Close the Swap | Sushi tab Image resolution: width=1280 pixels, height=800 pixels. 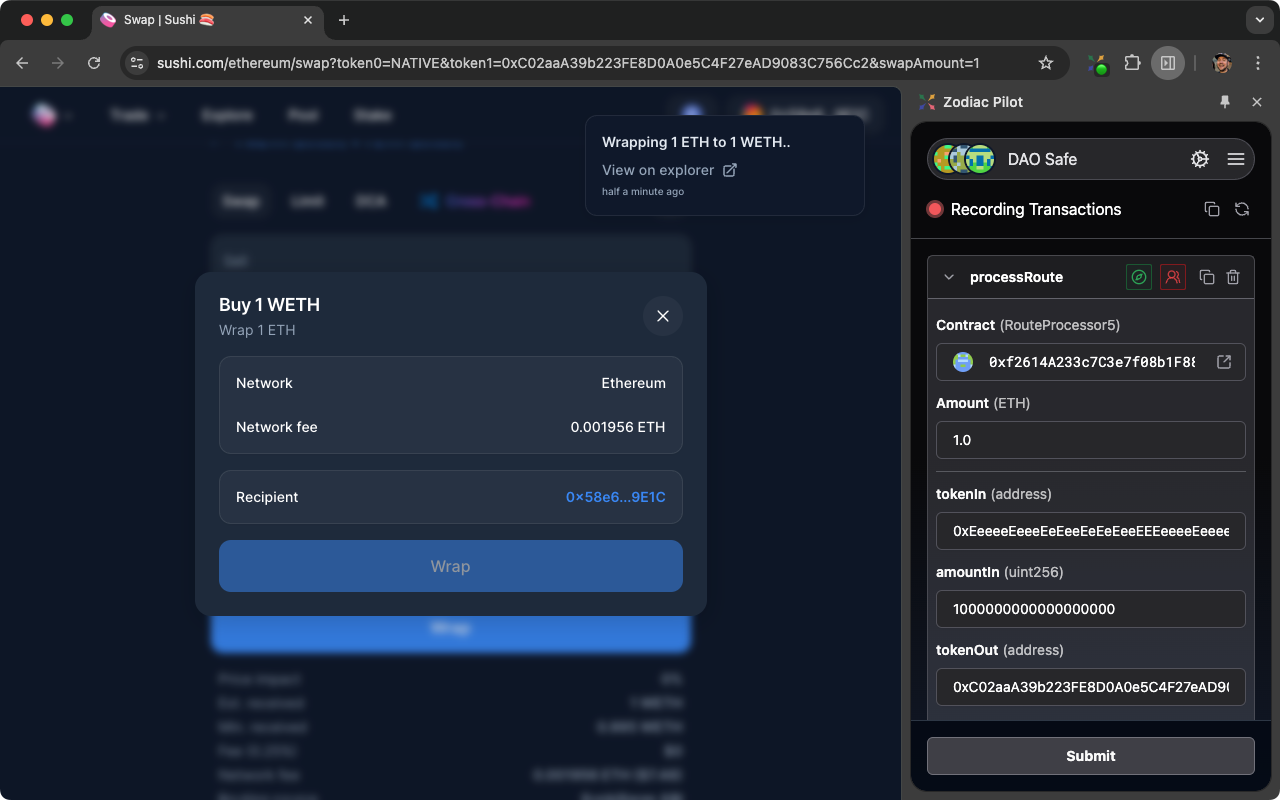tap(307, 20)
